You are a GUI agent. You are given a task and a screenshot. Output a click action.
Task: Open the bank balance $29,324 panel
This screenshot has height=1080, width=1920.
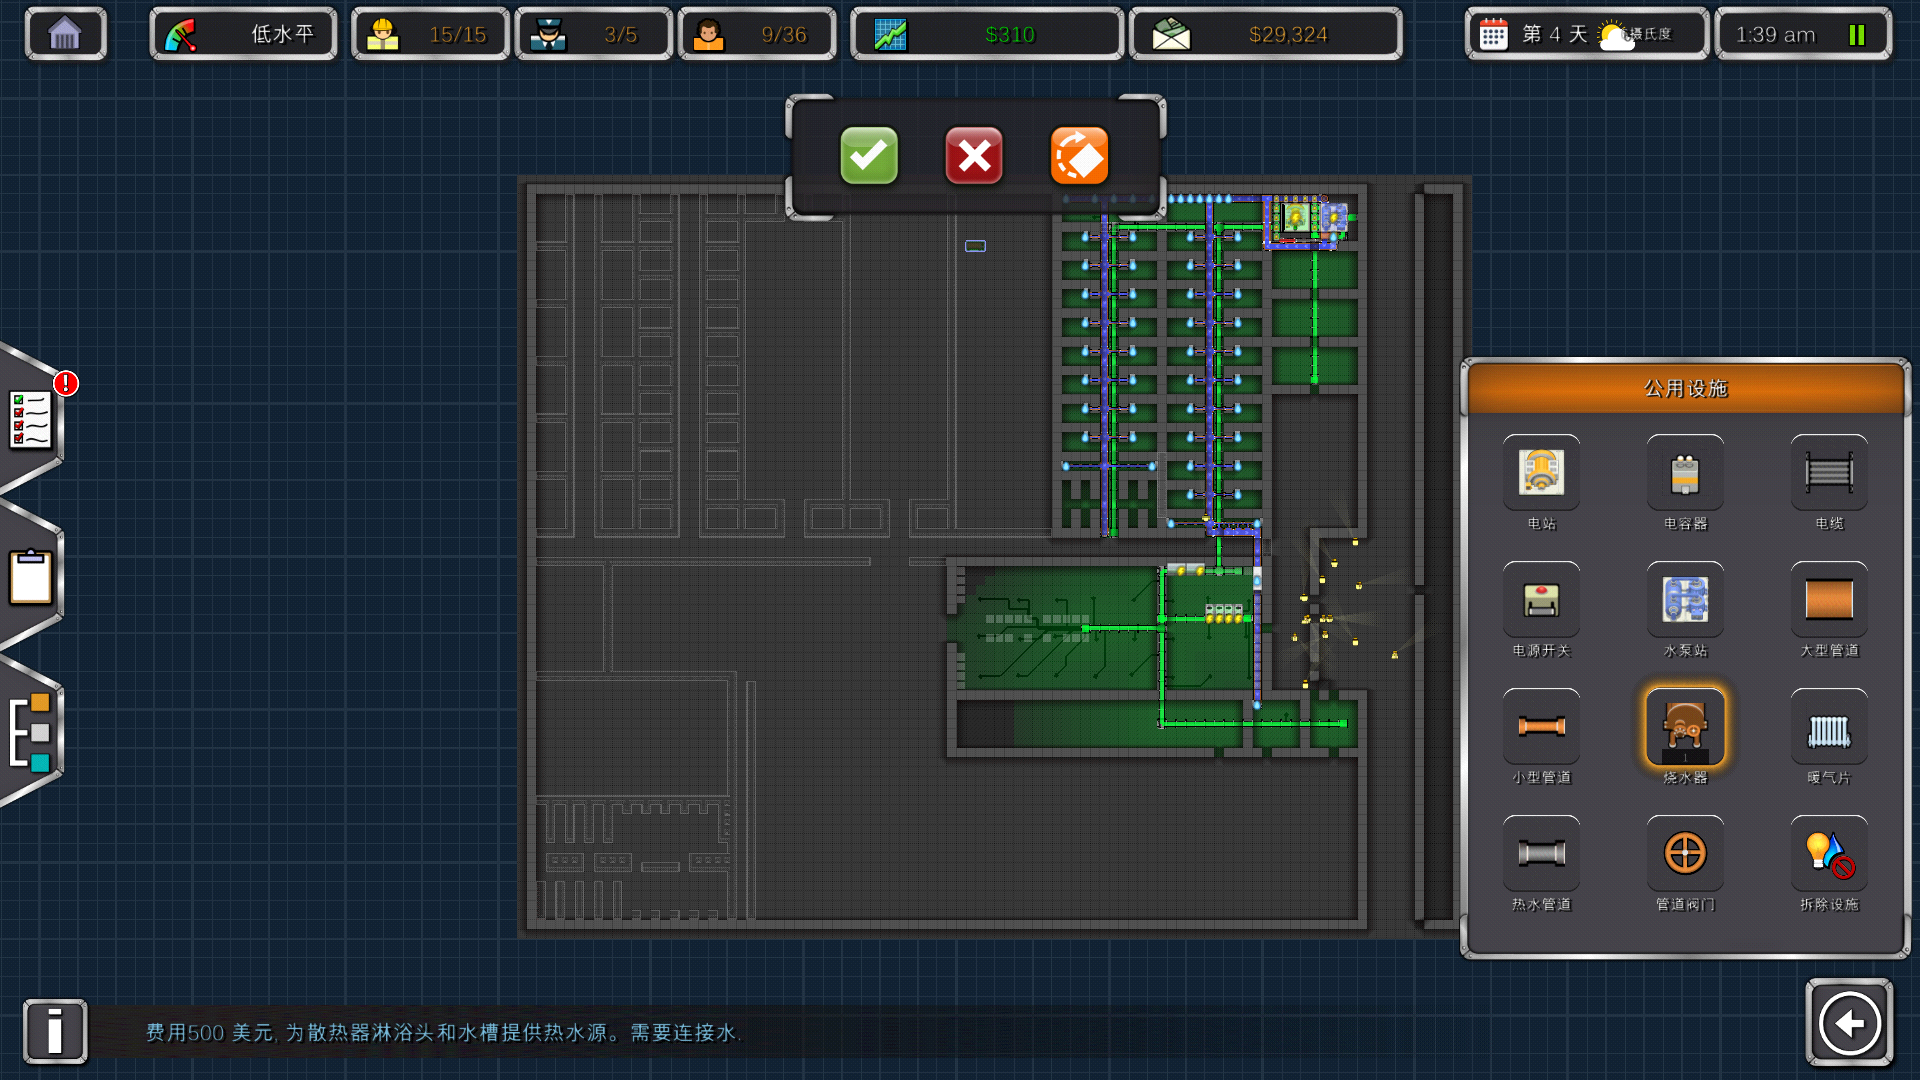[x=1266, y=35]
